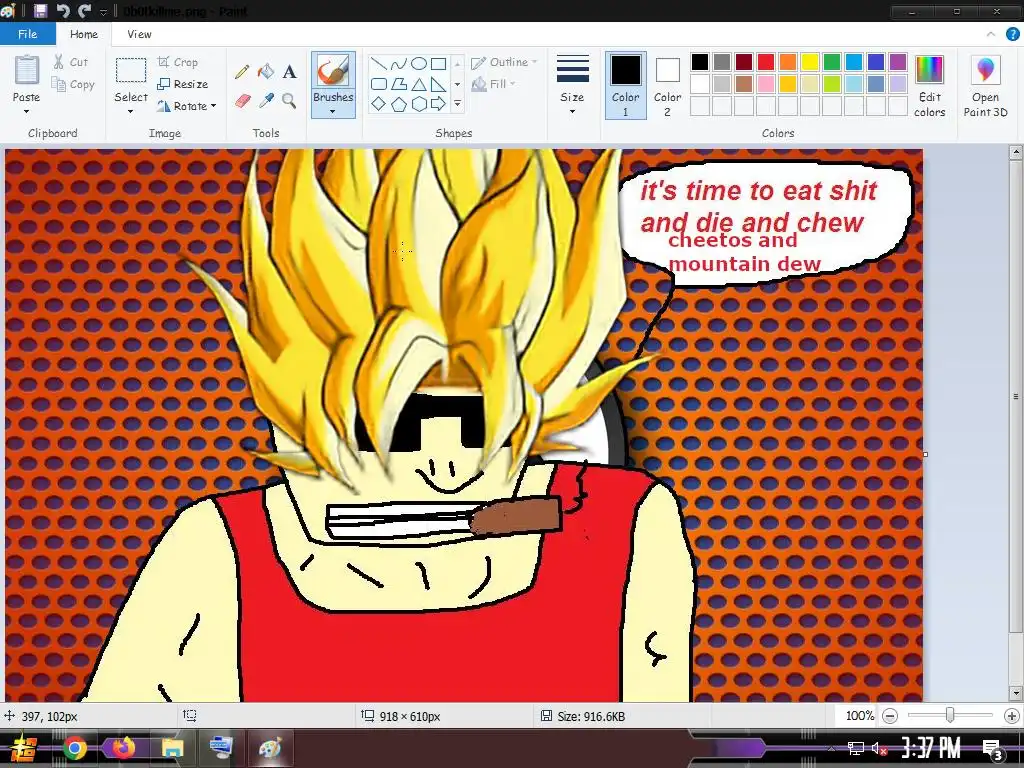This screenshot has width=1024, height=768.
Task: Click the Copy button
Action: click(73, 84)
